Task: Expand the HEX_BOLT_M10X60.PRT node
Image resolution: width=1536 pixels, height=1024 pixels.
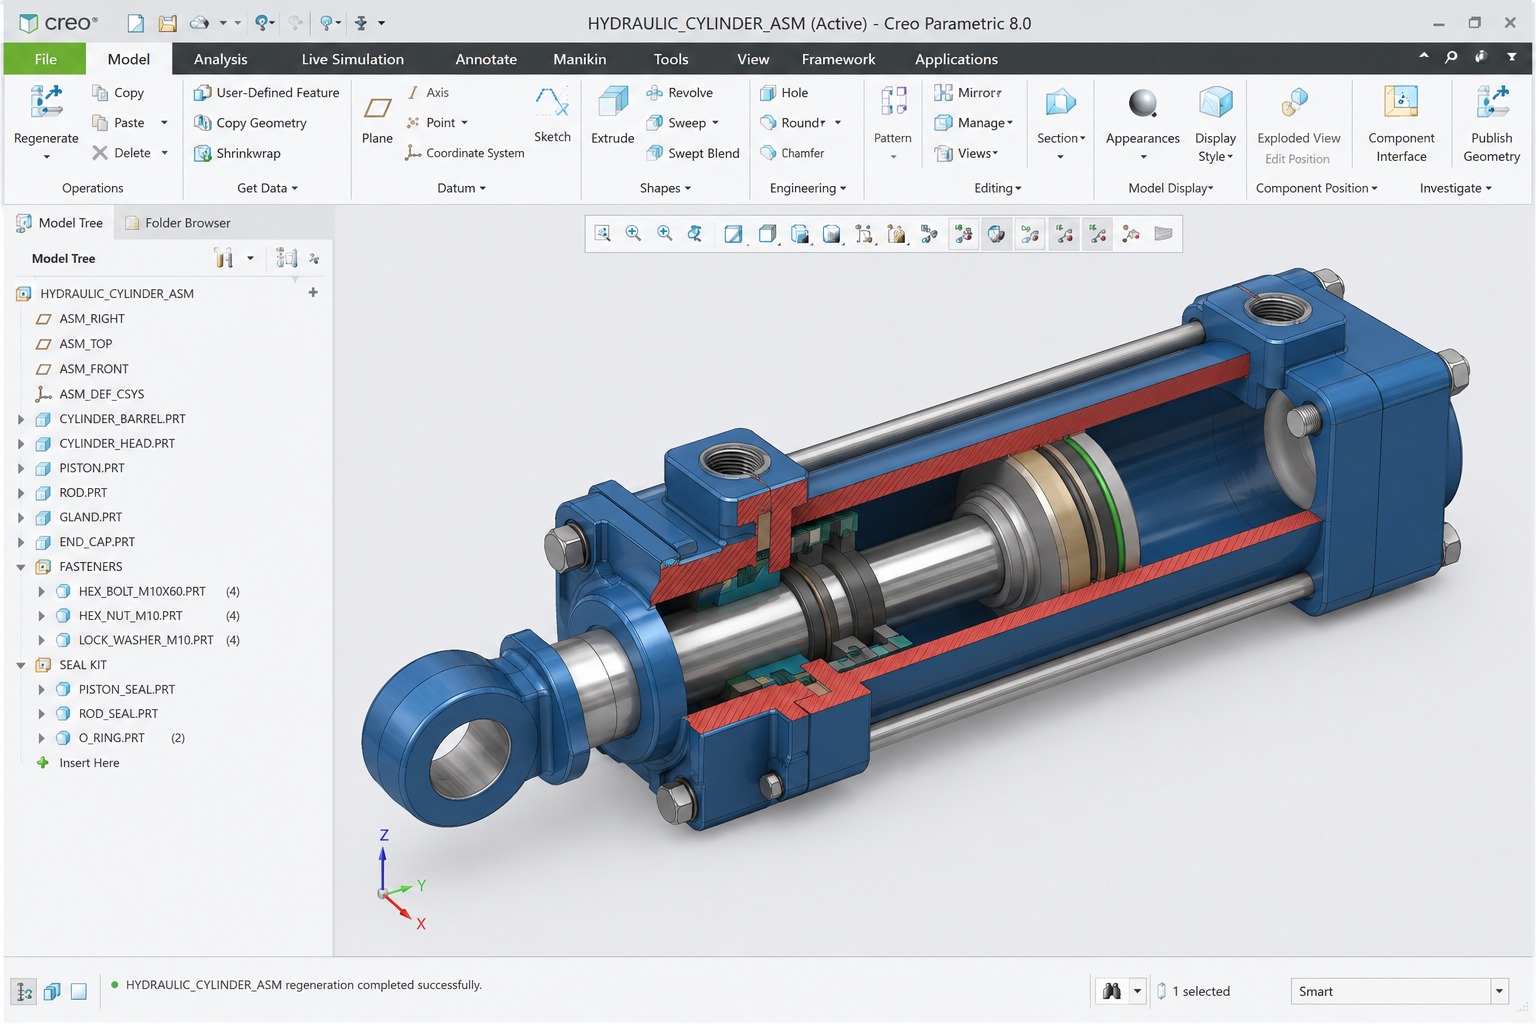Action: (x=41, y=591)
